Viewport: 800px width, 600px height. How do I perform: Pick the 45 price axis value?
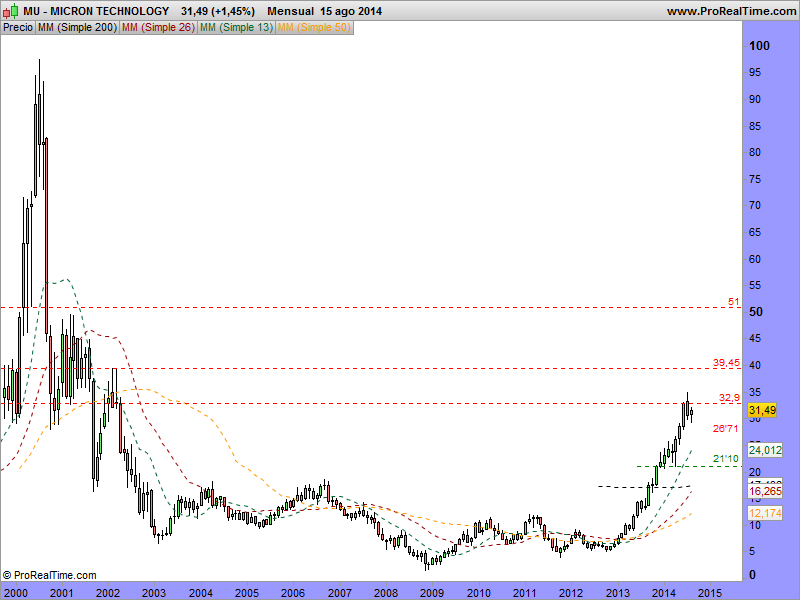click(x=755, y=338)
